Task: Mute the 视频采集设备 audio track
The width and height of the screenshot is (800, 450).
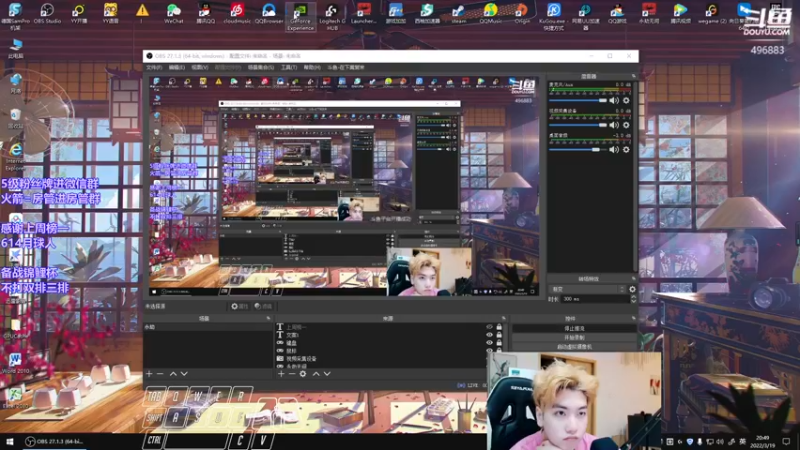Action: coord(614,125)
